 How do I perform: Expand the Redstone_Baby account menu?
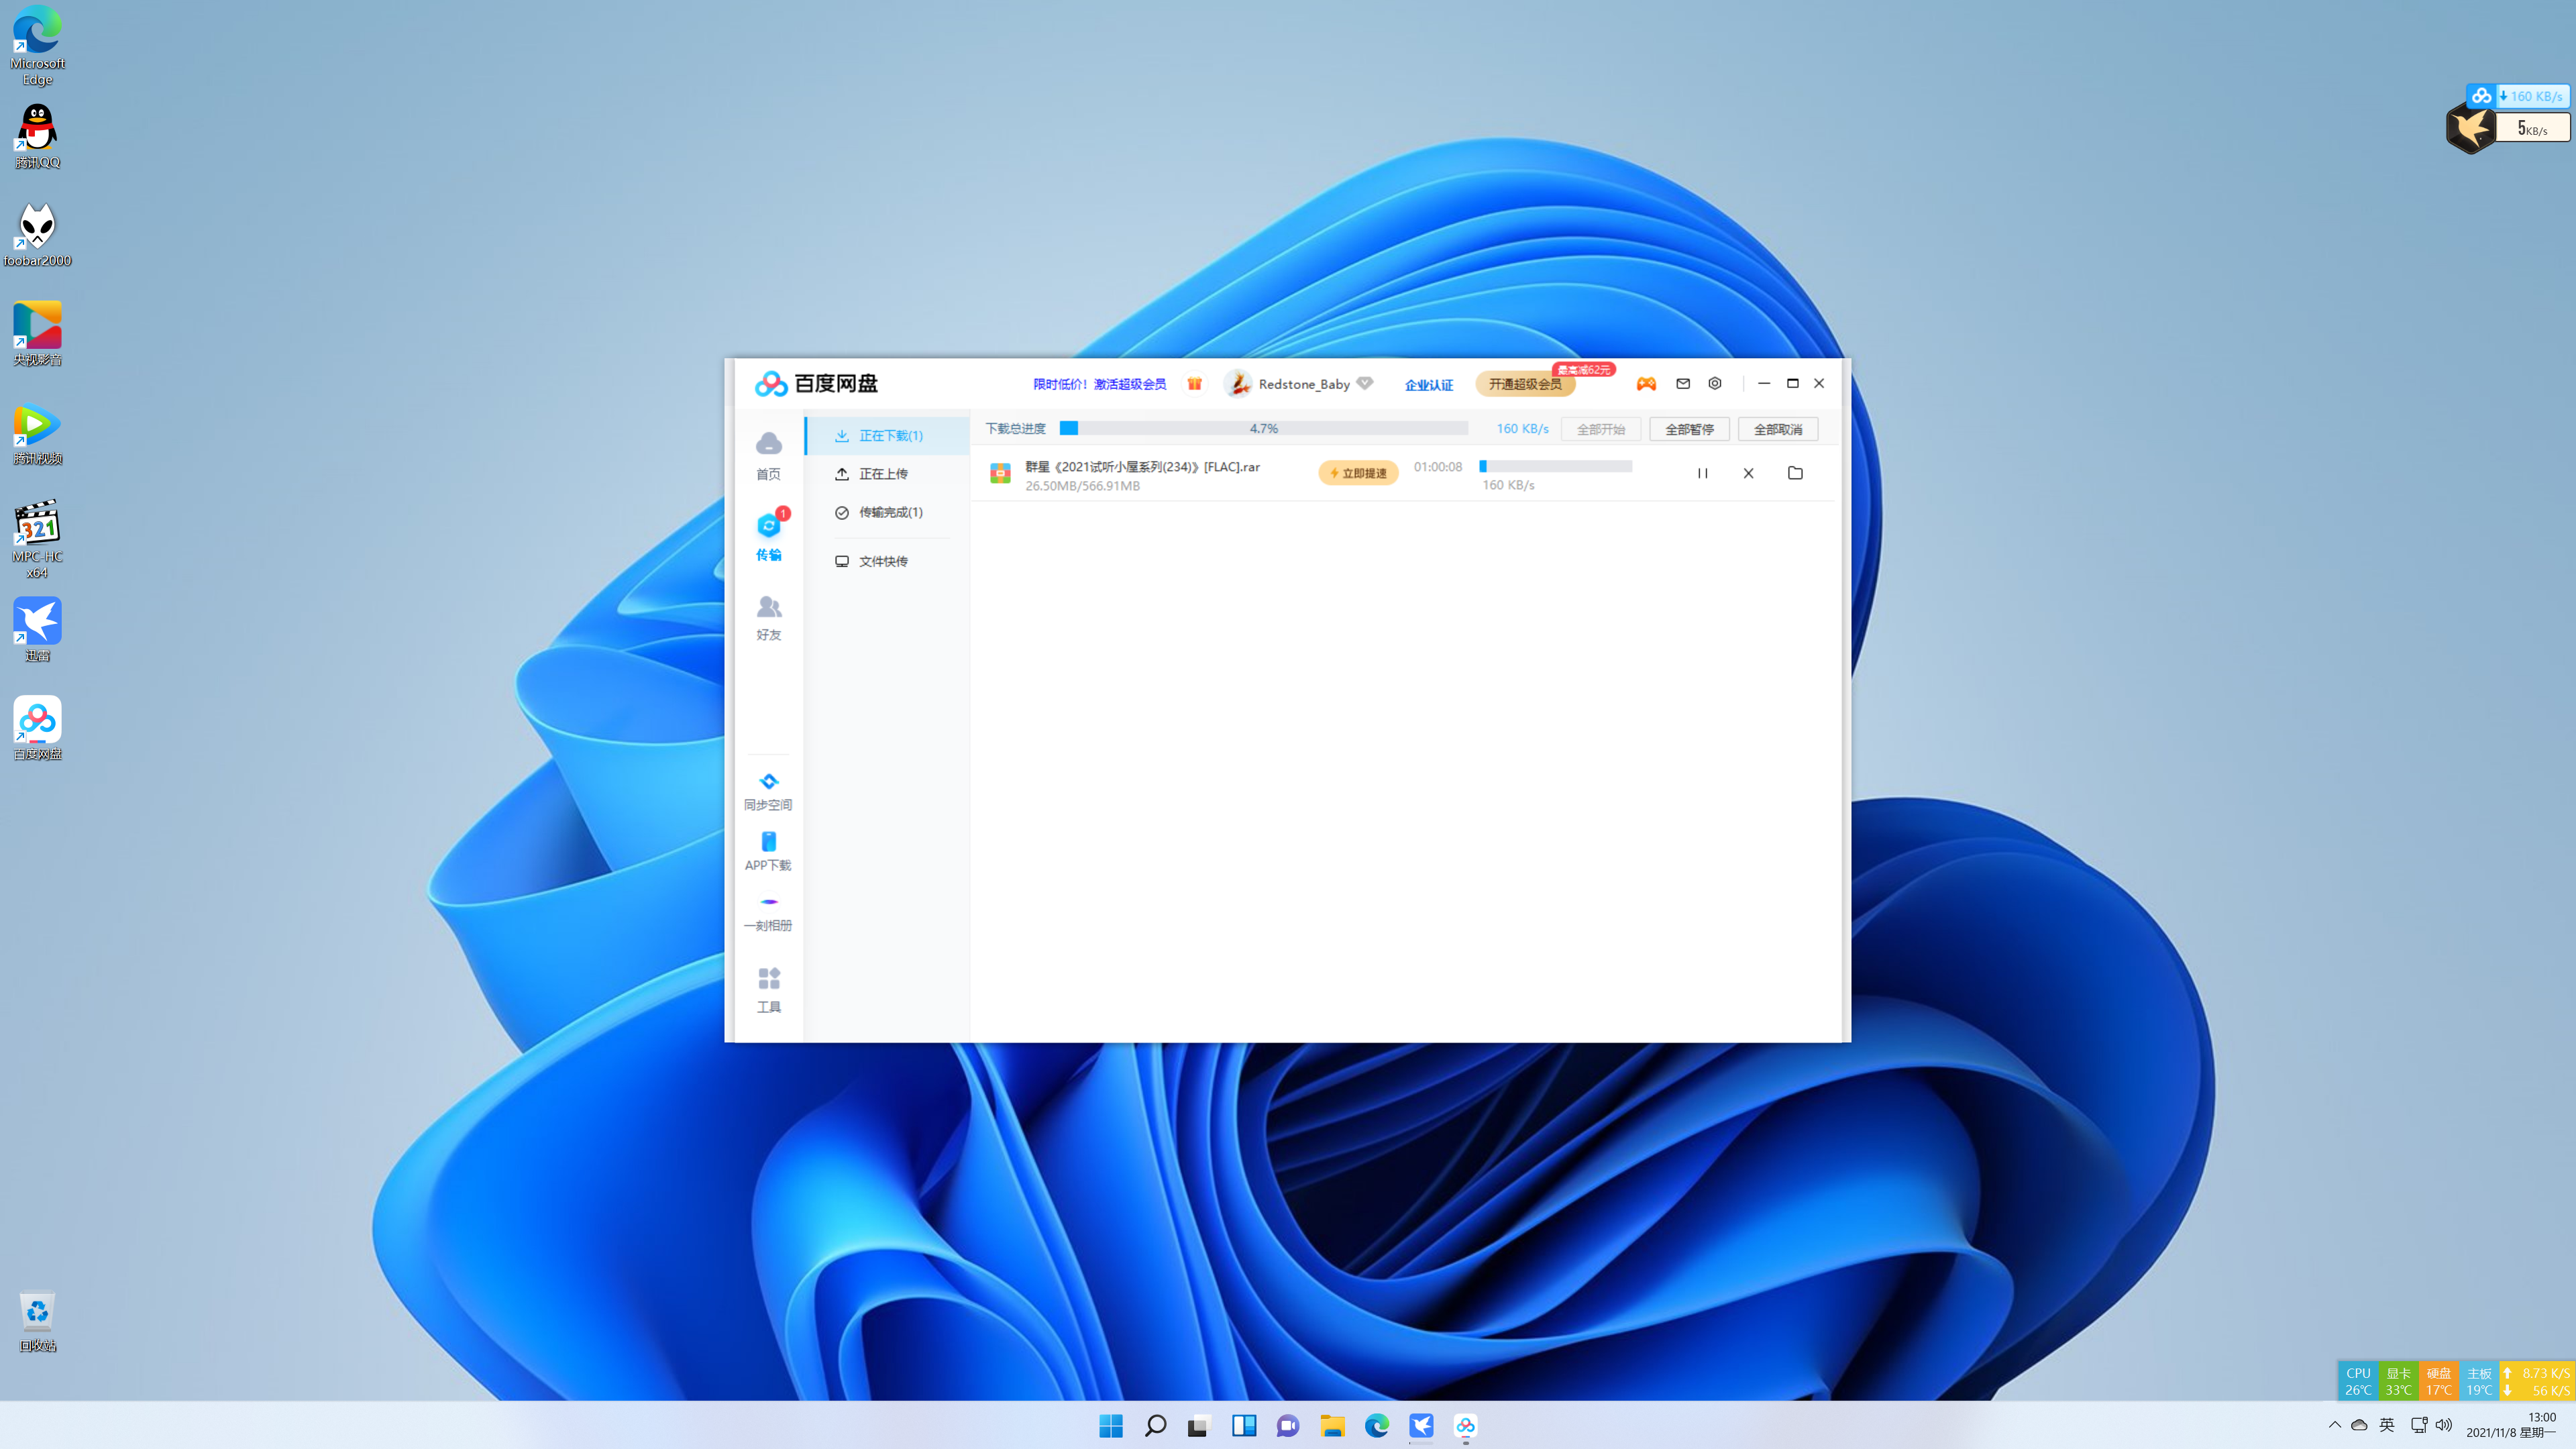point(1303,384)
